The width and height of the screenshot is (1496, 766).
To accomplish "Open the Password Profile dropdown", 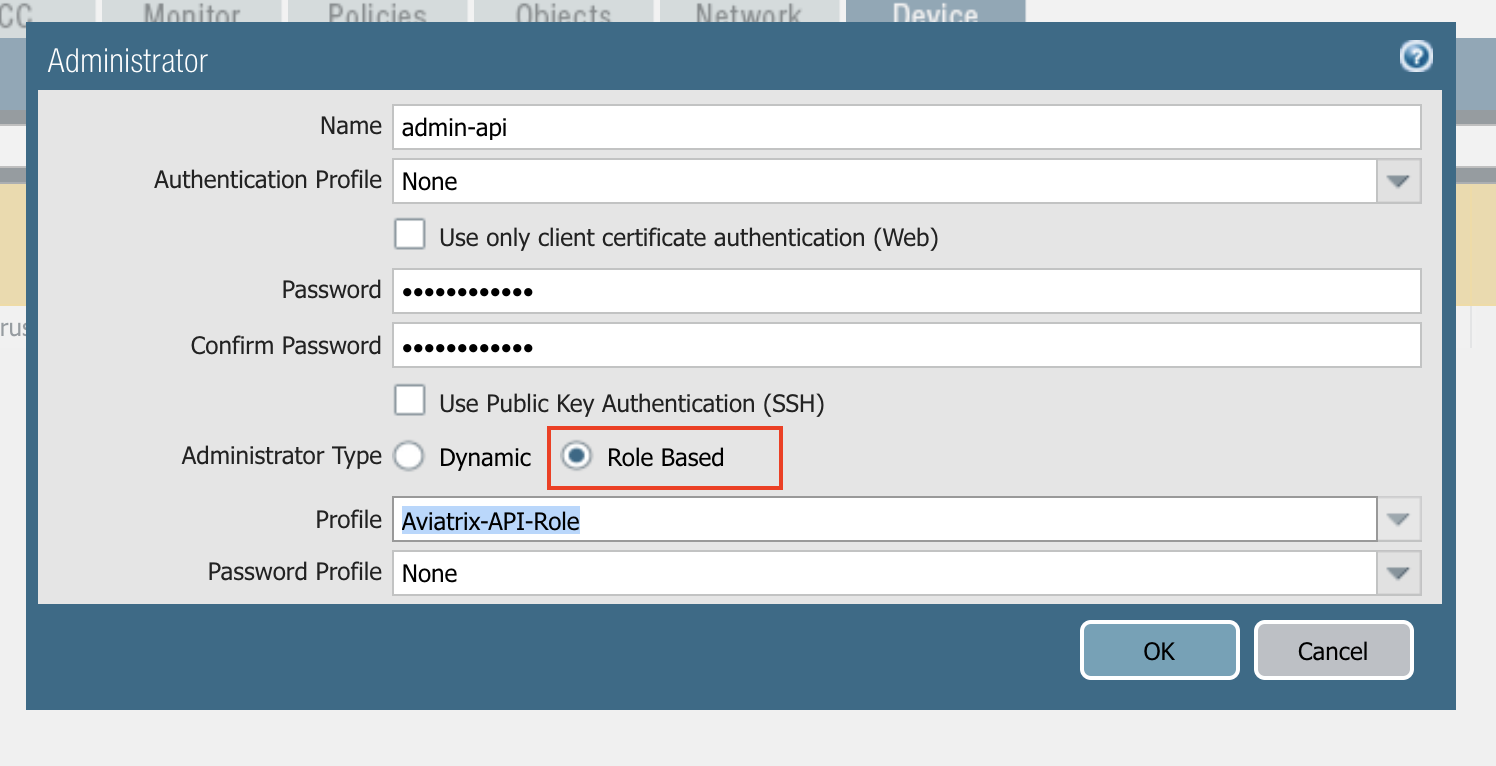I will pyautogui.click(x=1399, y=573).
